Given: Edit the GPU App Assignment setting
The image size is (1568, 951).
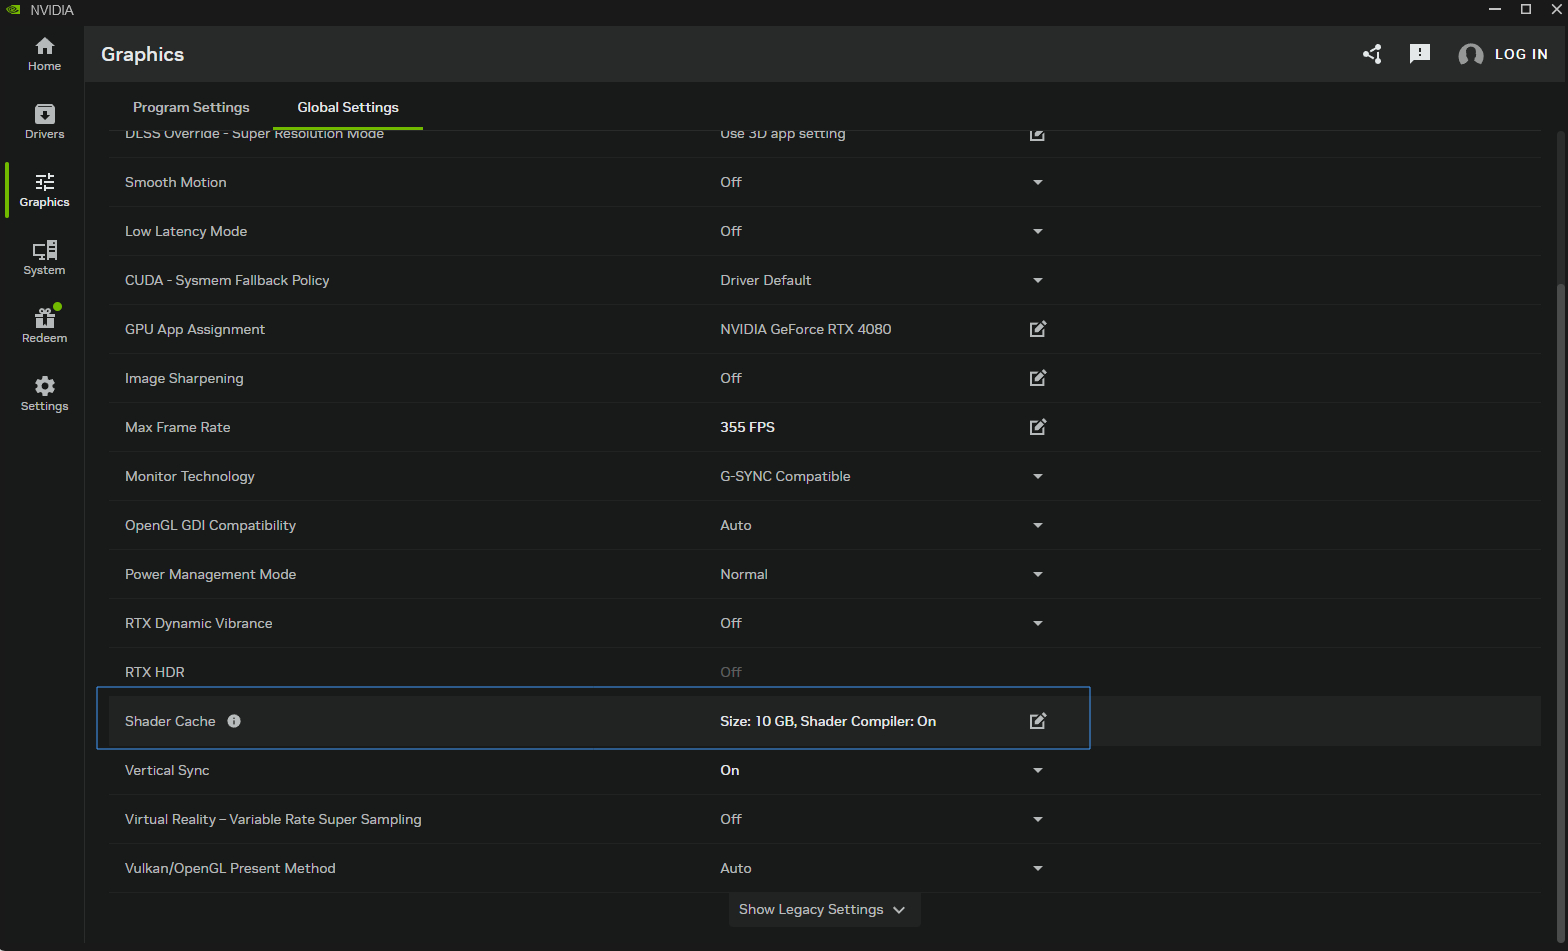Looking at the screenshot, I should point(1038,329).
